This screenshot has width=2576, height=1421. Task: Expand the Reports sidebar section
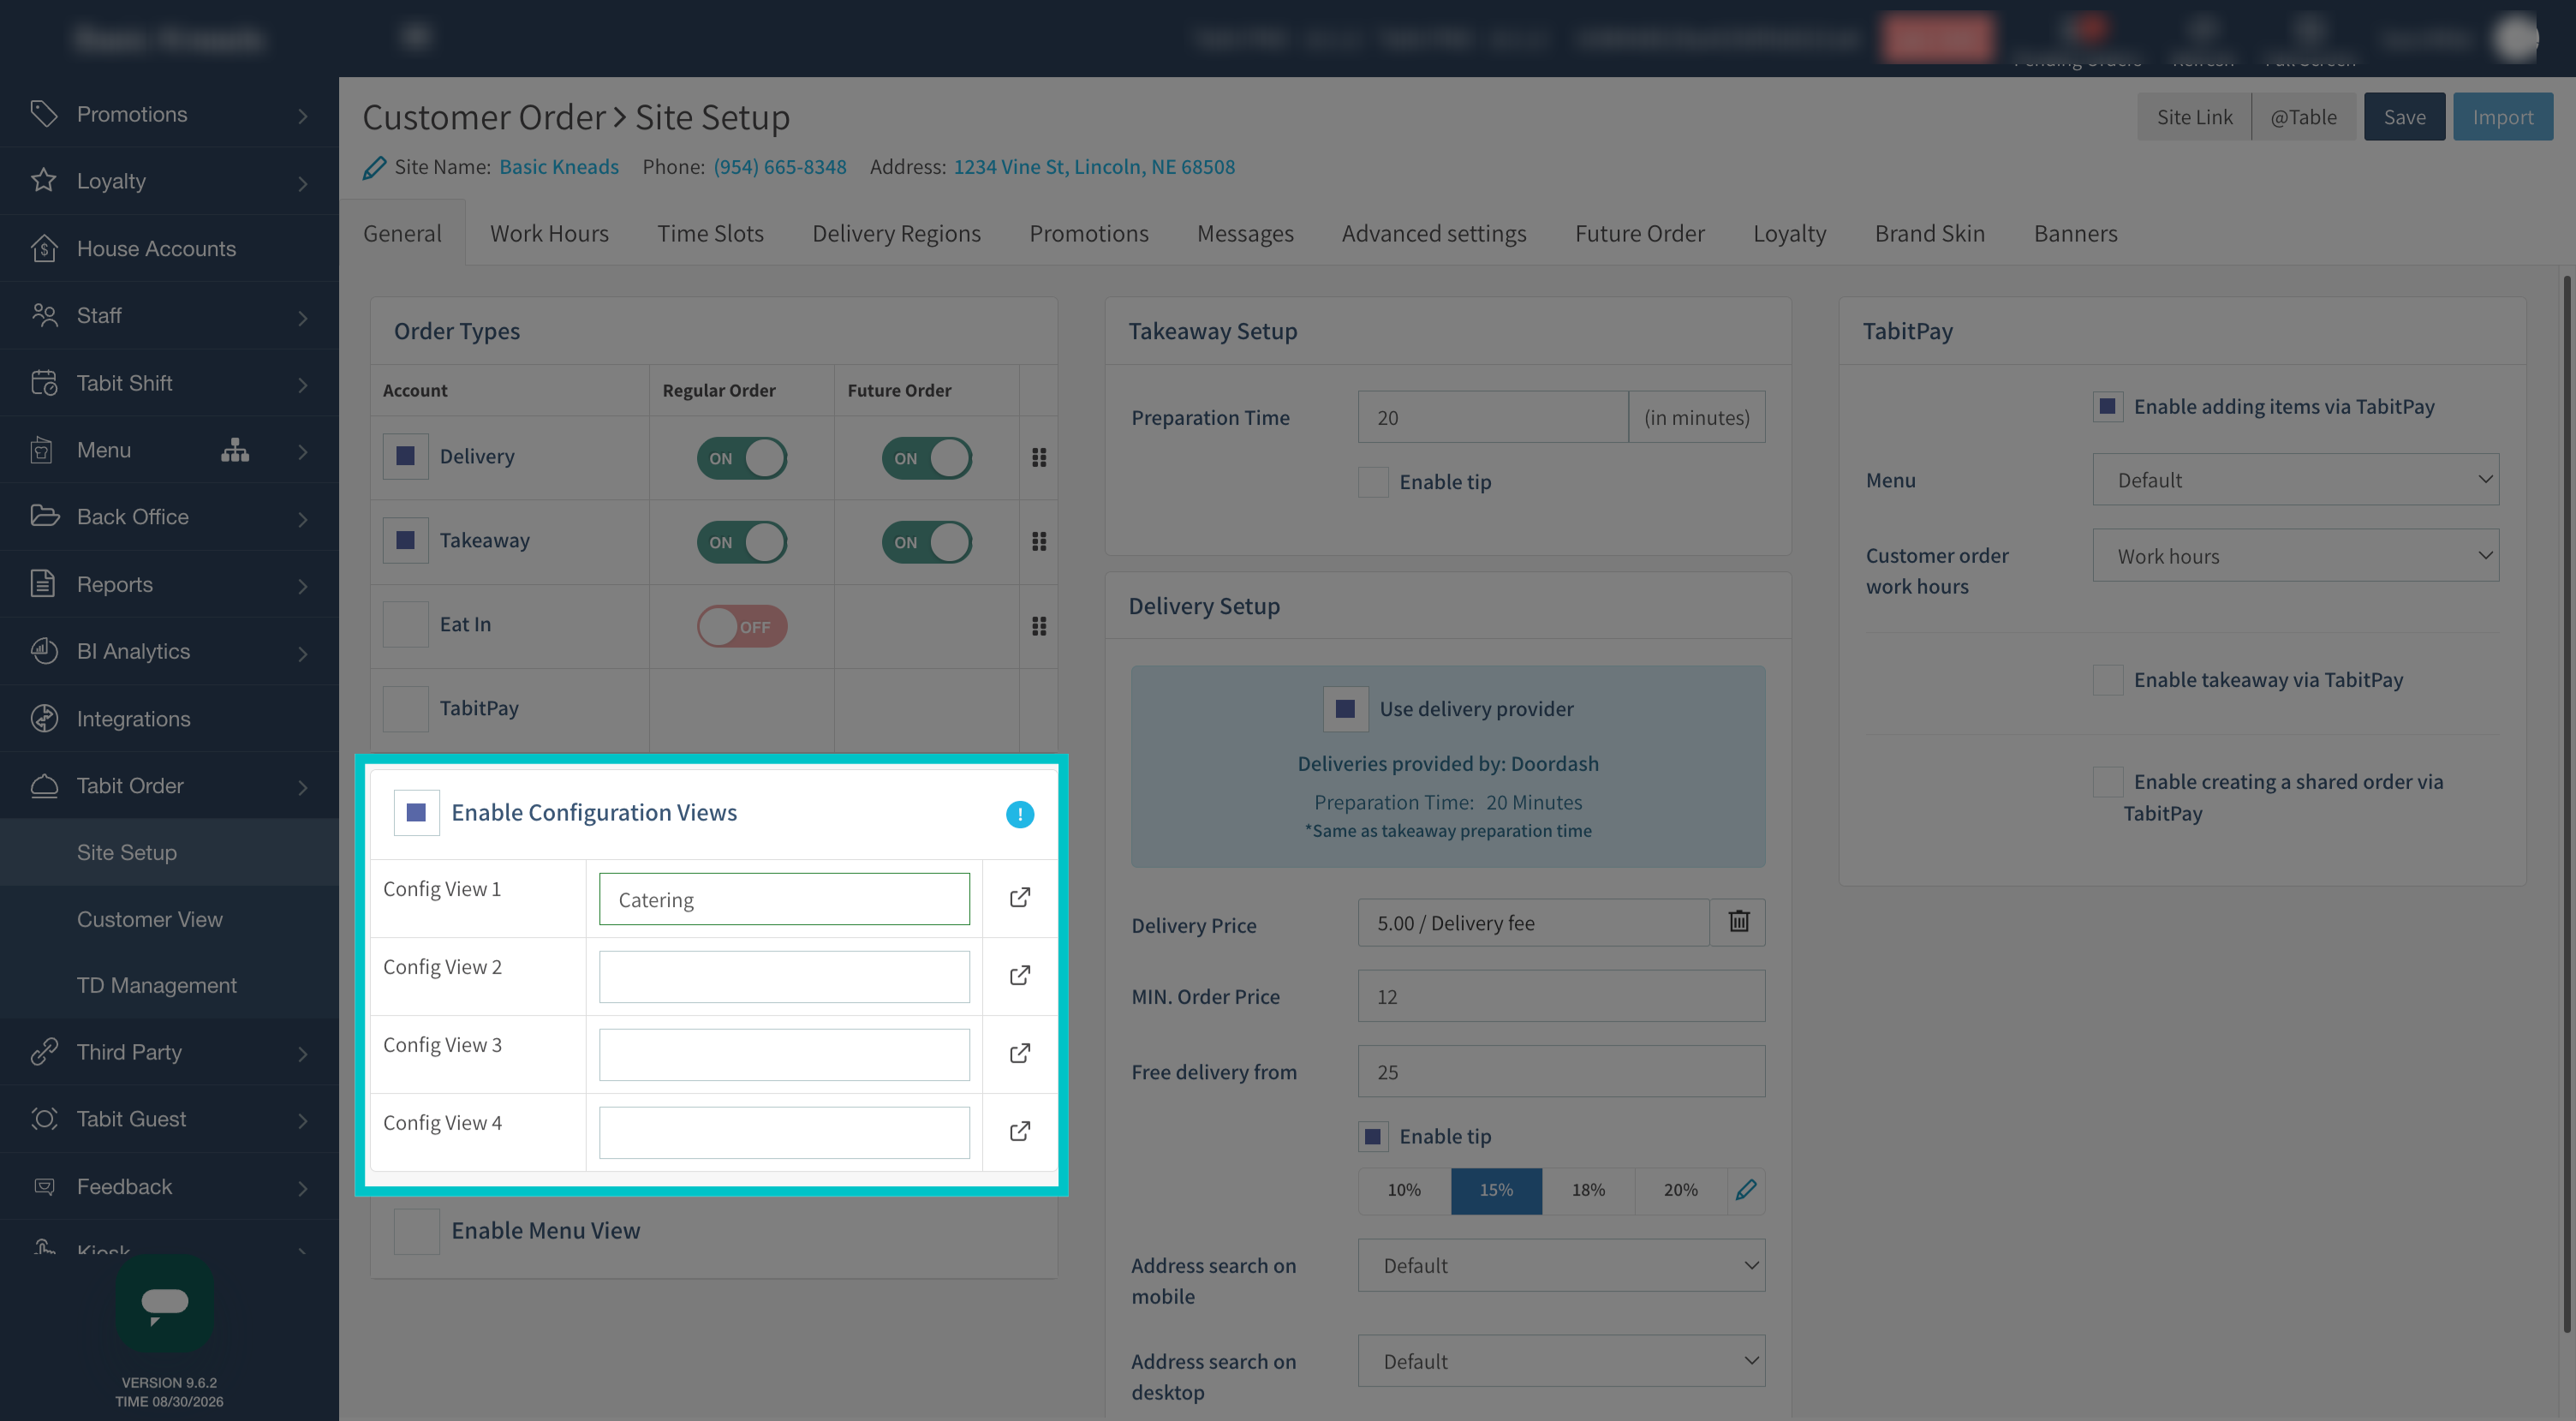[x=169, y=584]
